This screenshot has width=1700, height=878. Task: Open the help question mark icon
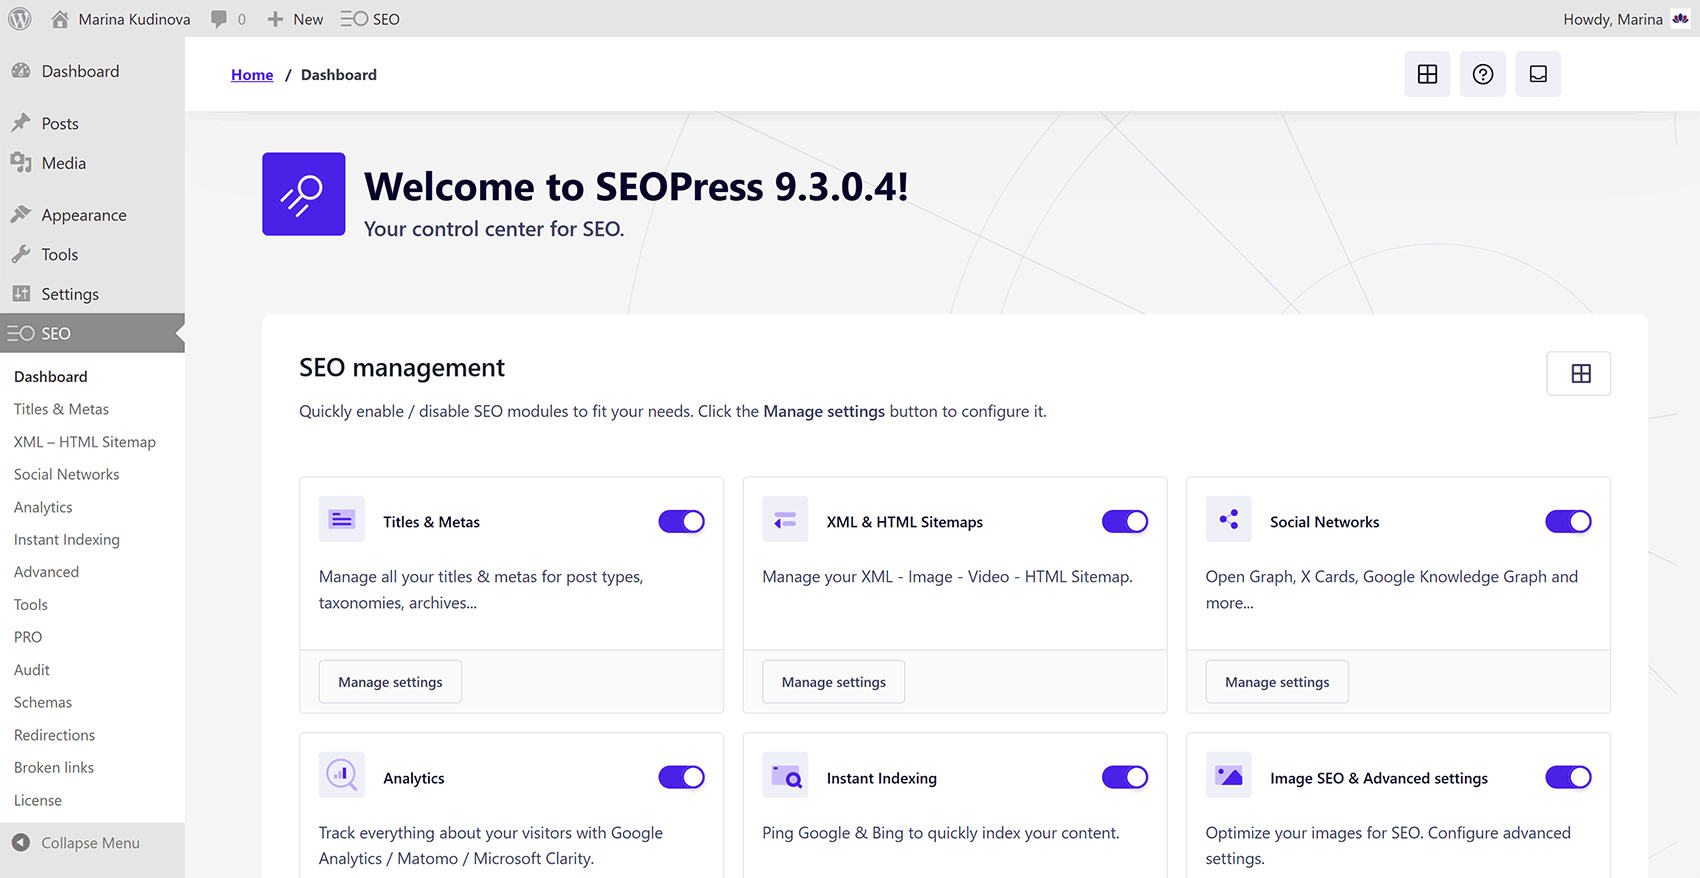point(1483,74)
